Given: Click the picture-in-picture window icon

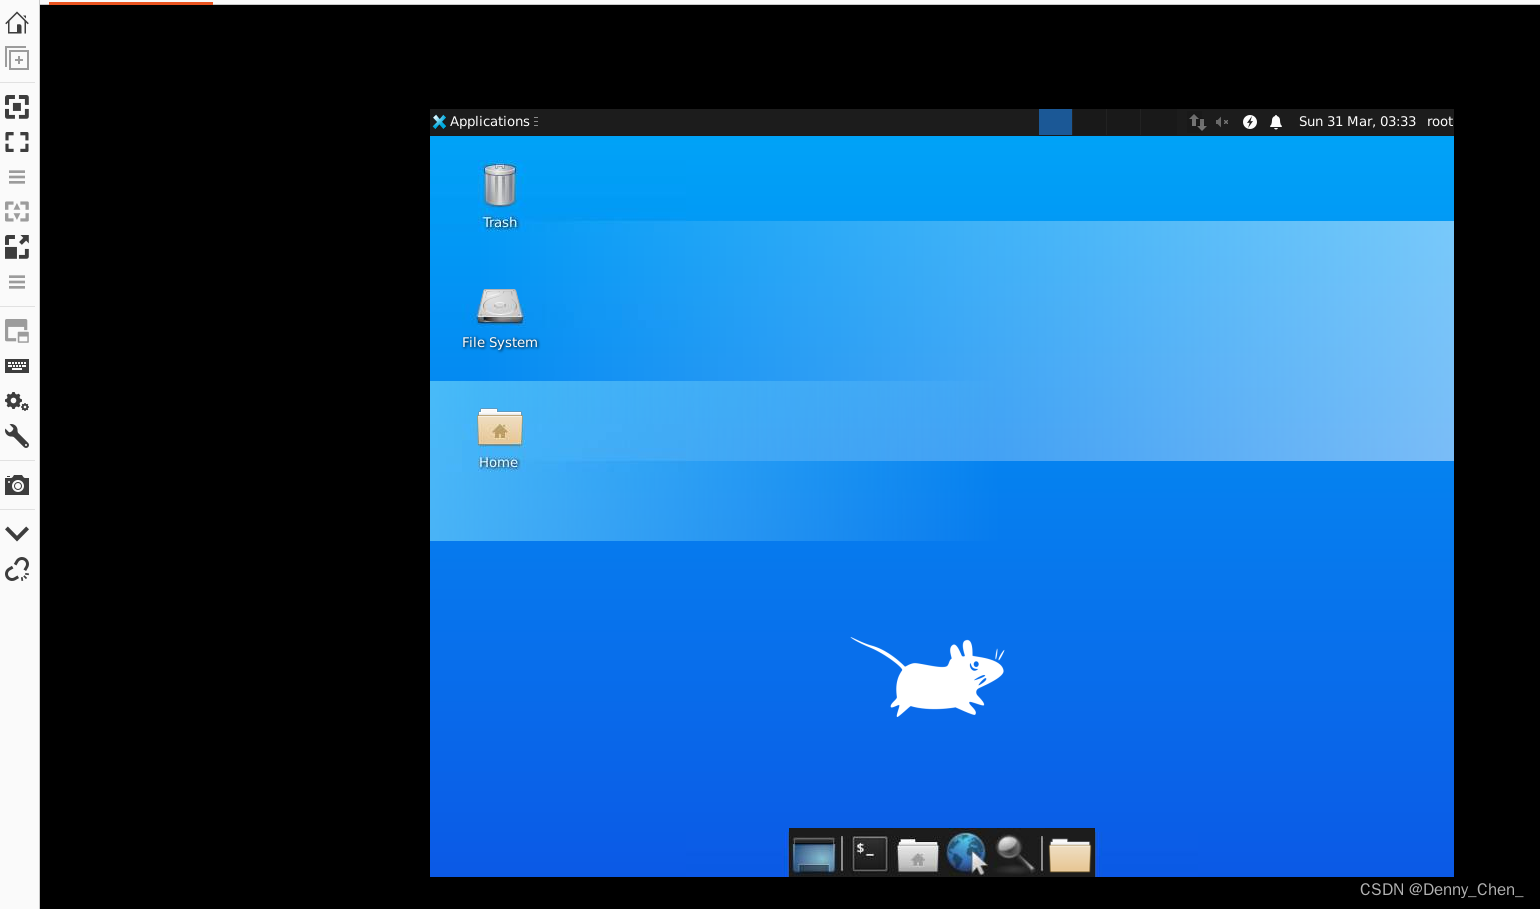Looking at the screenshot, I should (x=17, y=331).
